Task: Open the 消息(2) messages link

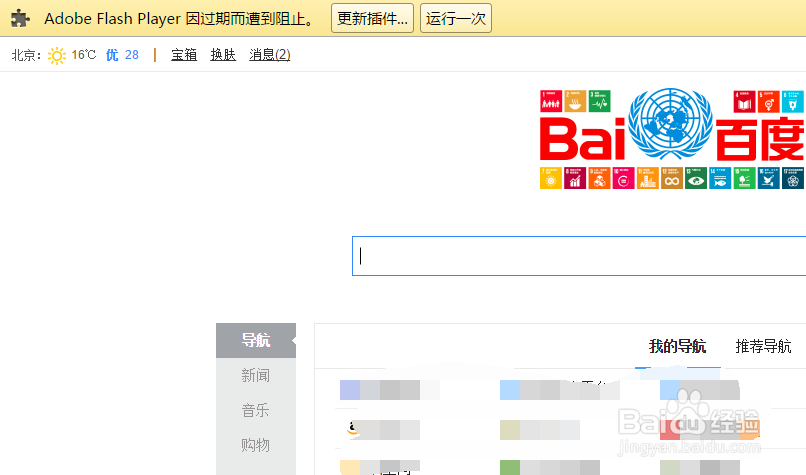Action: (x=270, y=54)
